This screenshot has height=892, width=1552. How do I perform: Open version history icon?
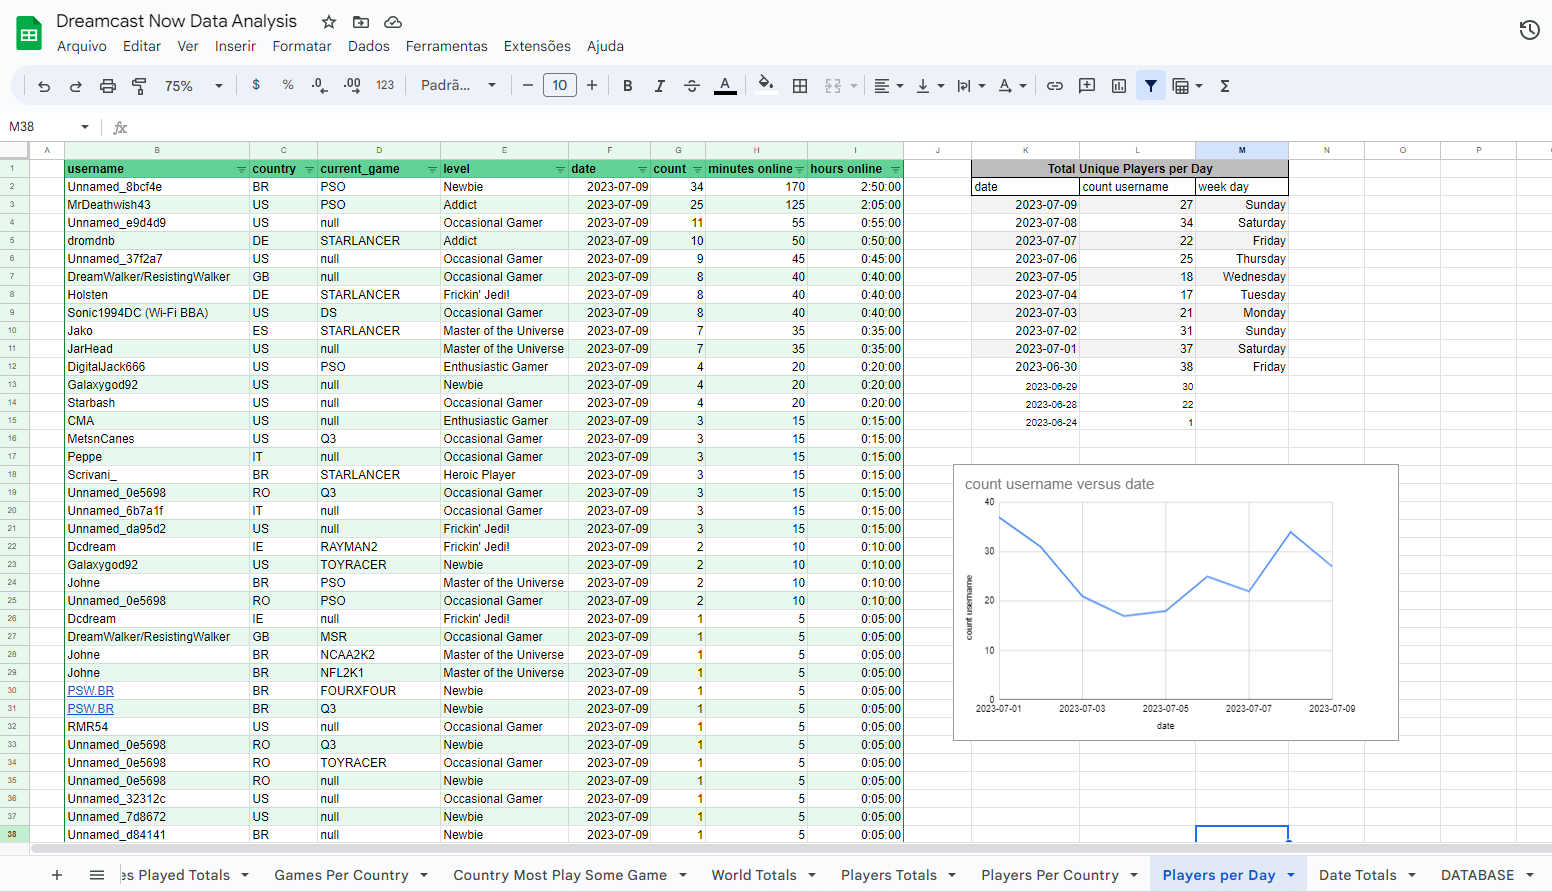(1529, 30)
